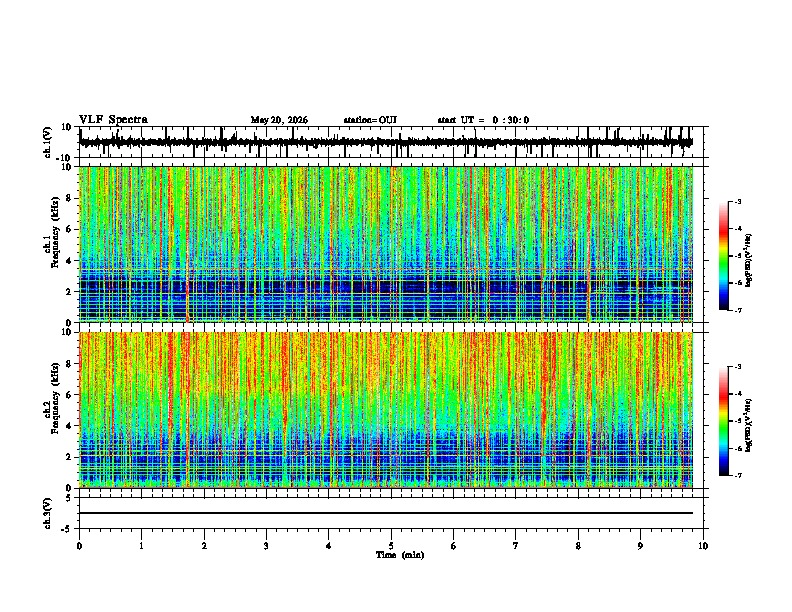The image size is (792, 612).
Task: Click the ch.1 Frequency (kHz) axis label
Action: coord(51,237)
